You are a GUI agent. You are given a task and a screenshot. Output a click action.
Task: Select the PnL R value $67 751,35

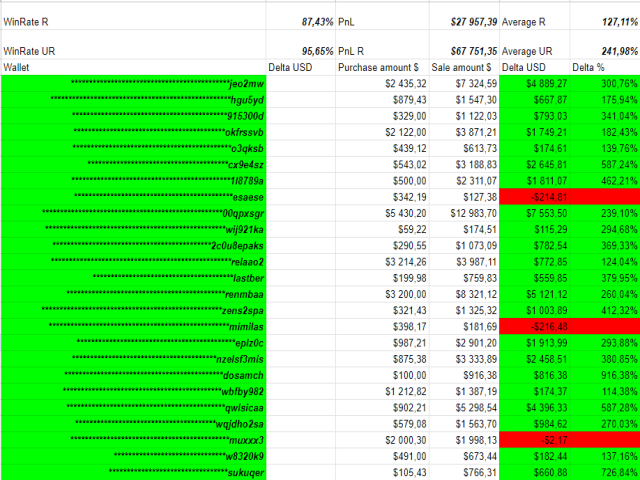click(x=462, y=50)
